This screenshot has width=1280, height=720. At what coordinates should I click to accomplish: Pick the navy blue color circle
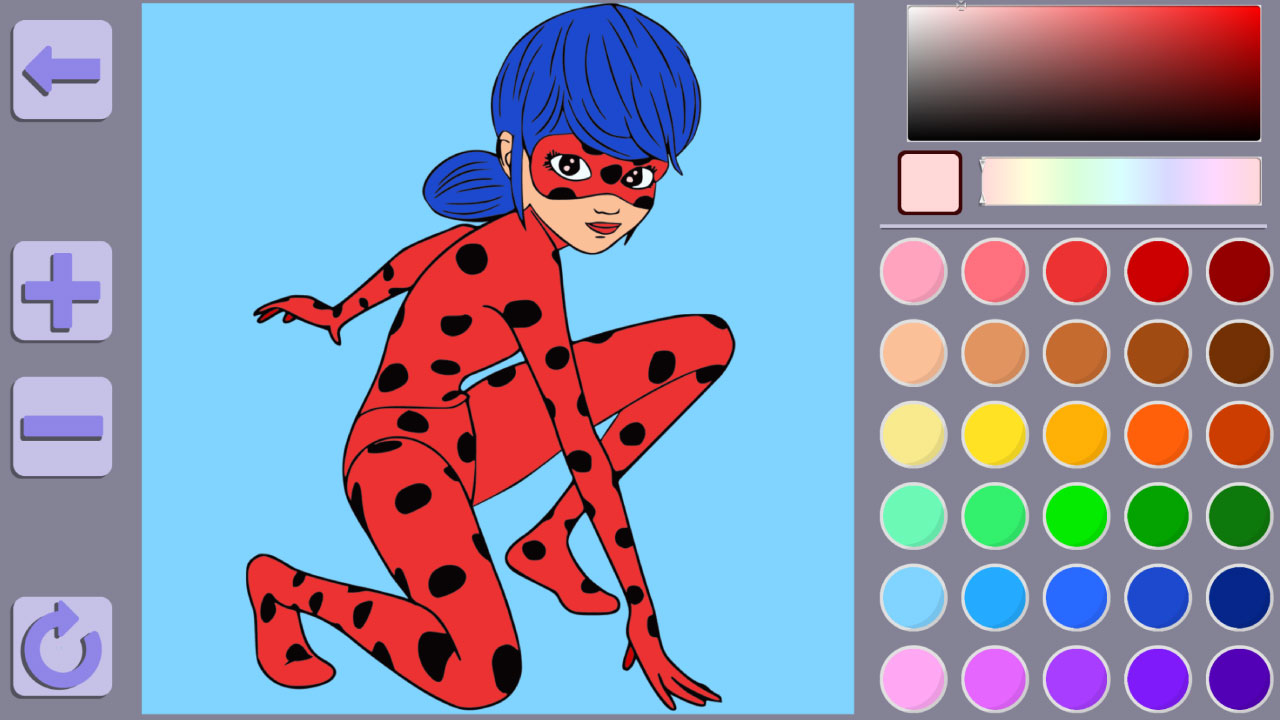coord(1239,597)
